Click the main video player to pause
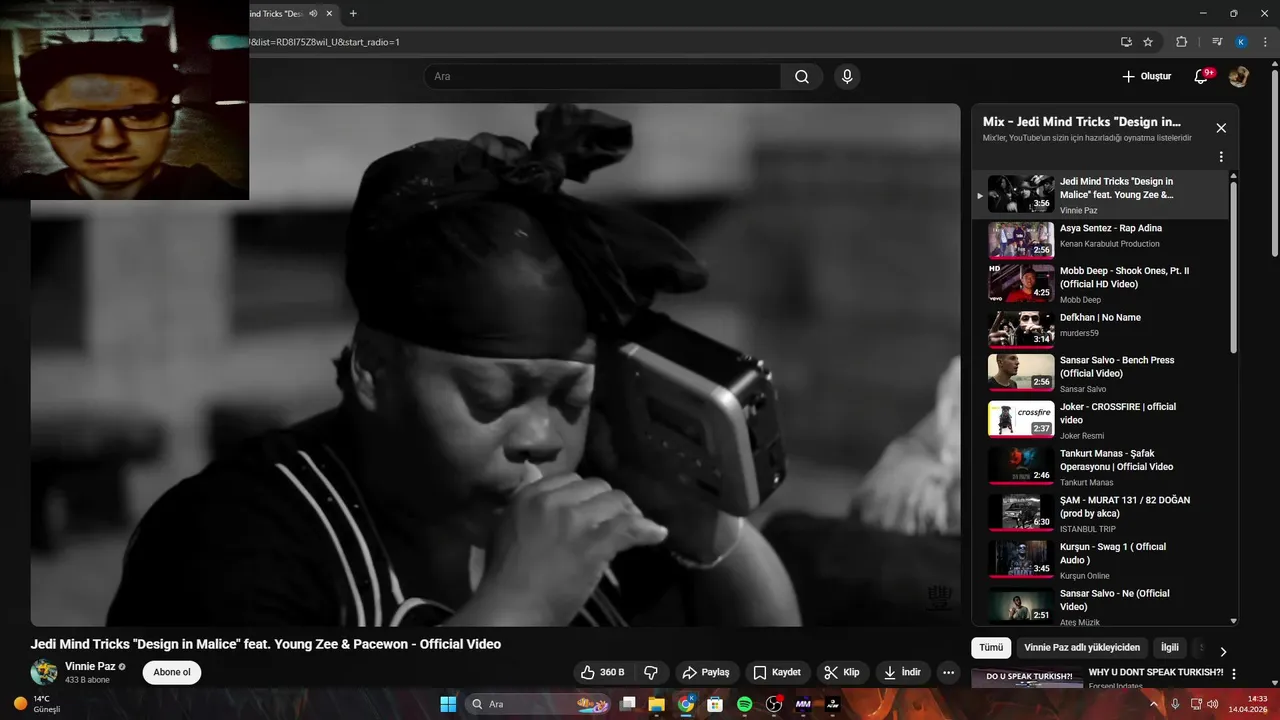The image size is (1280, 720). (x=495, y=365)
